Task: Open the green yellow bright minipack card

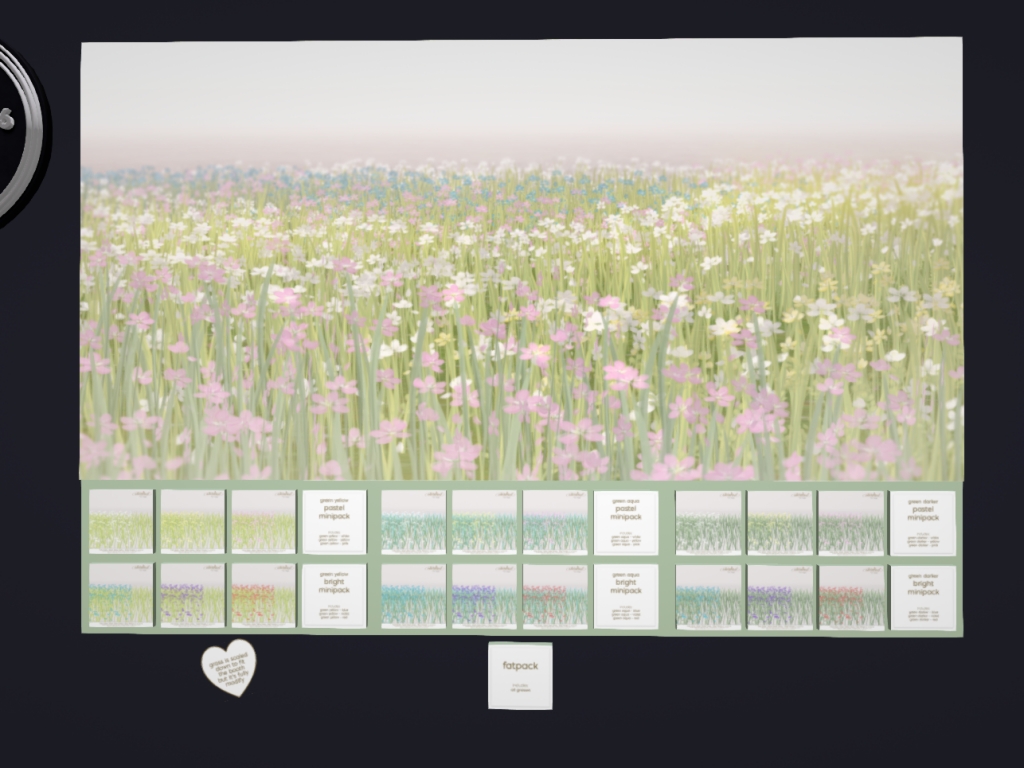Action: [334, 595]
